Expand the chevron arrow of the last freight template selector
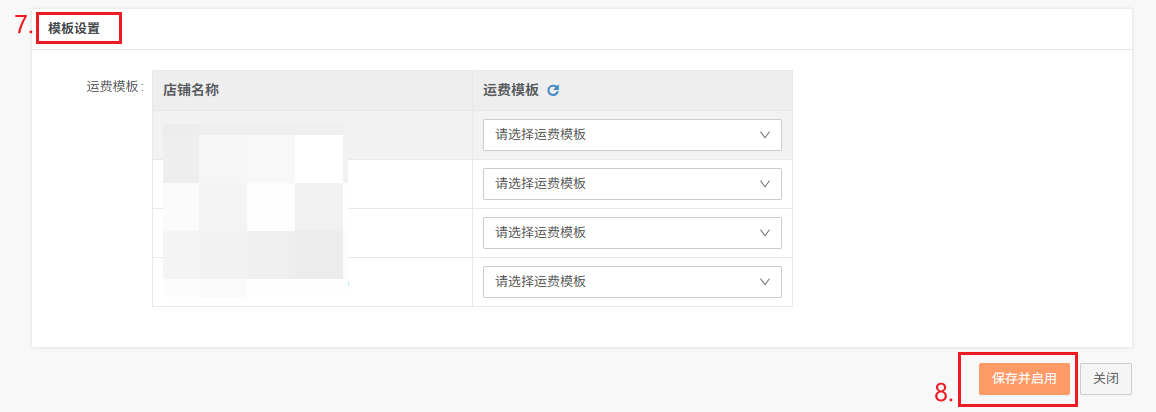The height and width of the screenshot is (412, 1156). [x=765, y=282]
